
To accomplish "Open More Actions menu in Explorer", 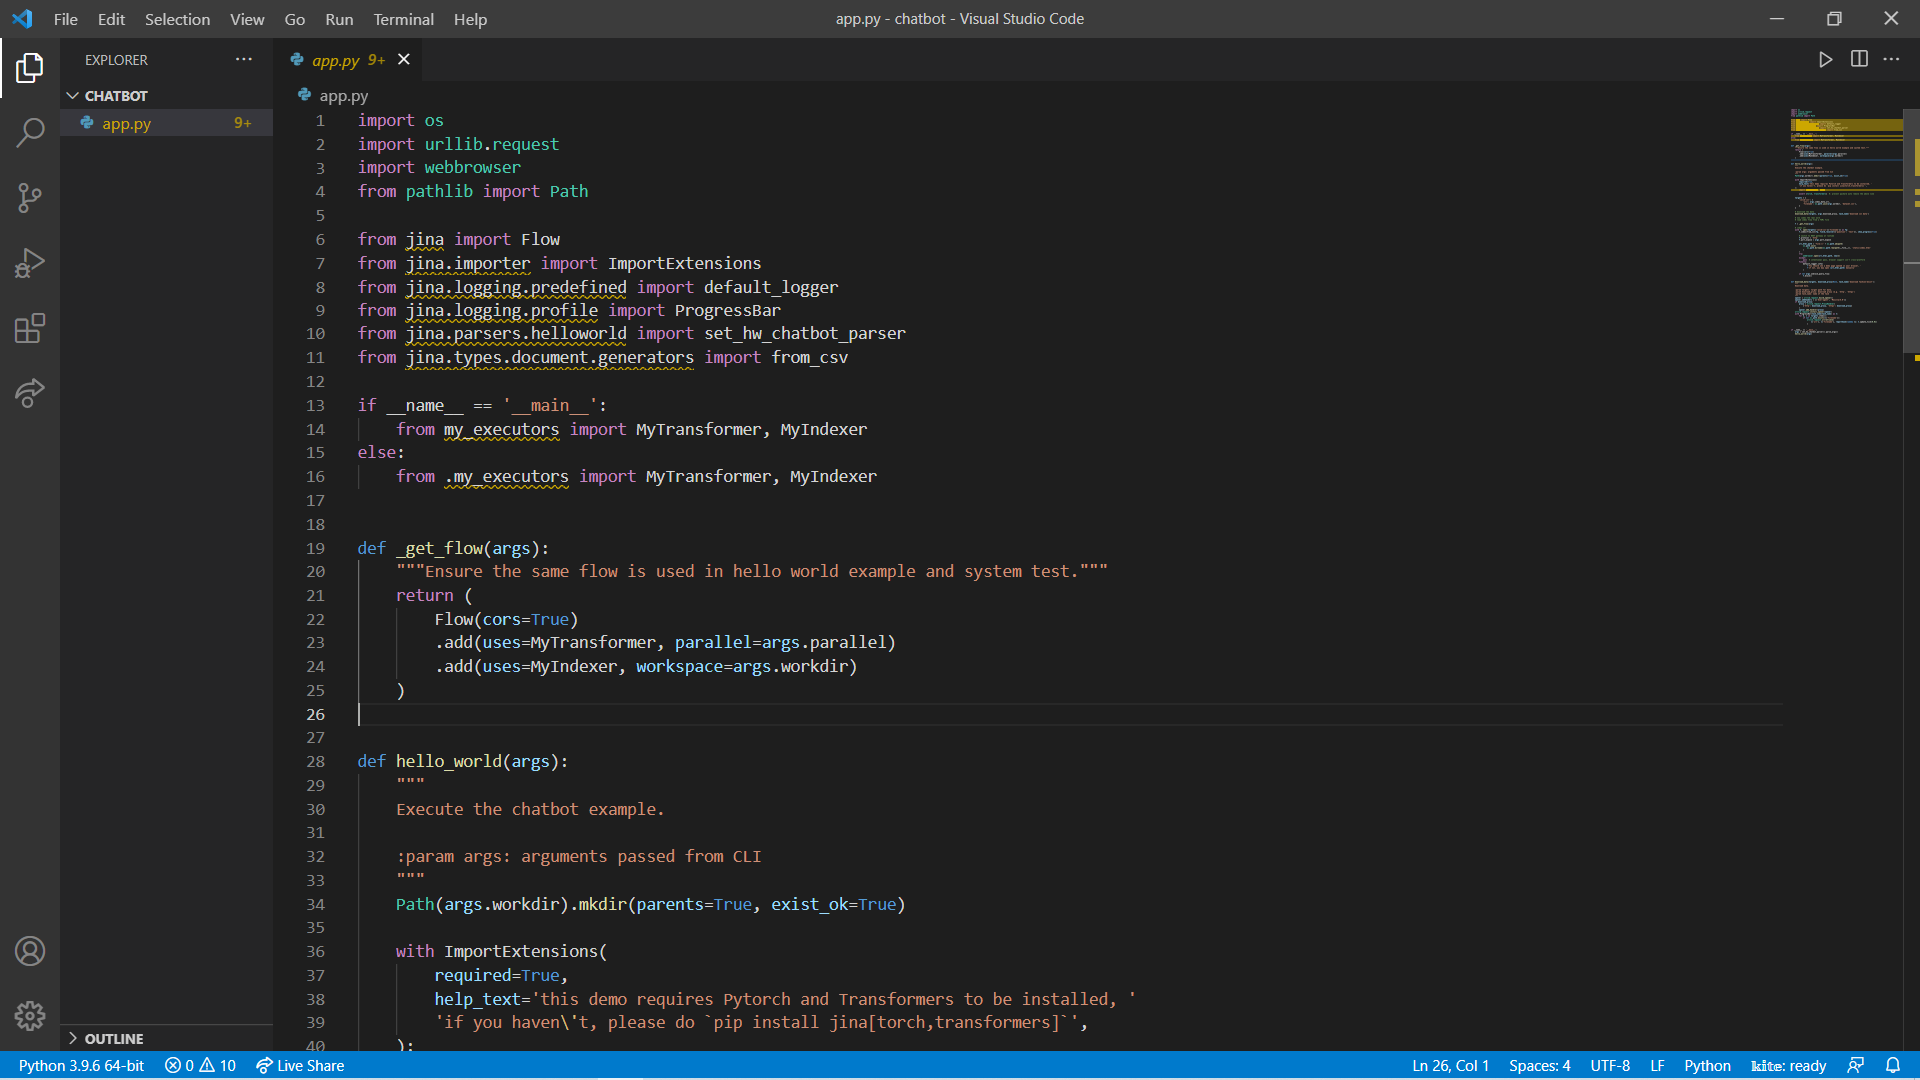I will pyautogui.click(x=243, y=59).
